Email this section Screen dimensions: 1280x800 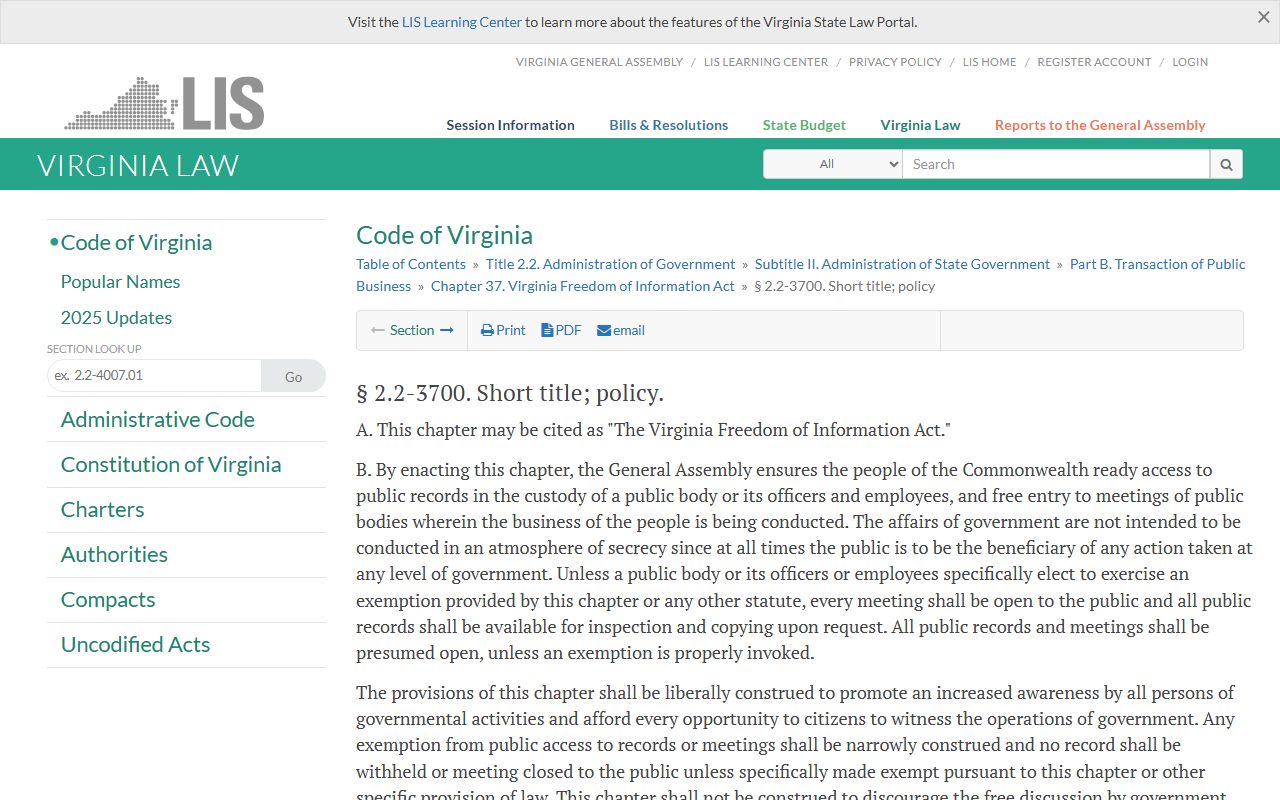pyautogui.click(x=621, y=330)
